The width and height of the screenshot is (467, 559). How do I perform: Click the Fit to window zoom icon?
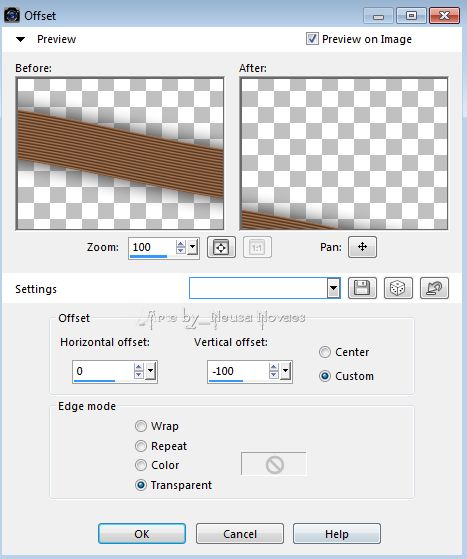[x=221, y=247]
